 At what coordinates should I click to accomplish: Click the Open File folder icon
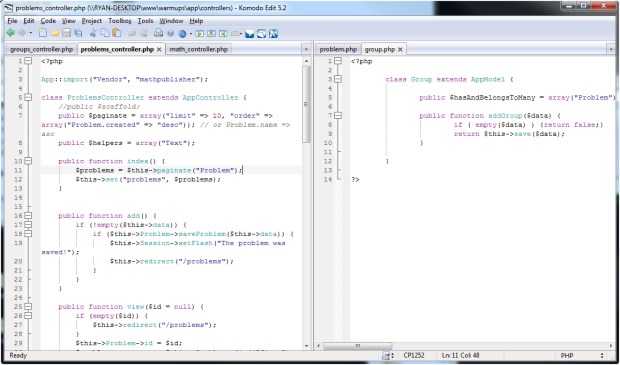(55, 33)
